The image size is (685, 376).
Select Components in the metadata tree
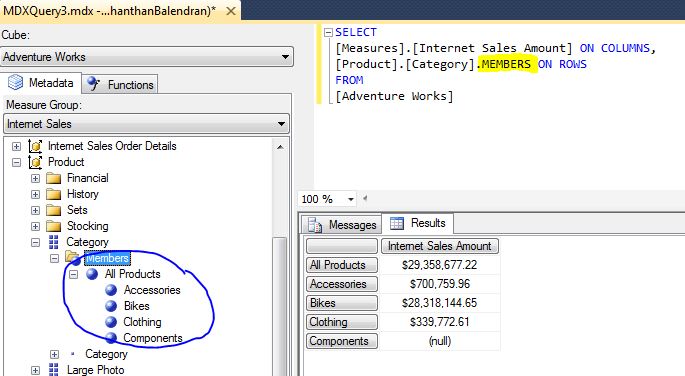pos(152,338)
